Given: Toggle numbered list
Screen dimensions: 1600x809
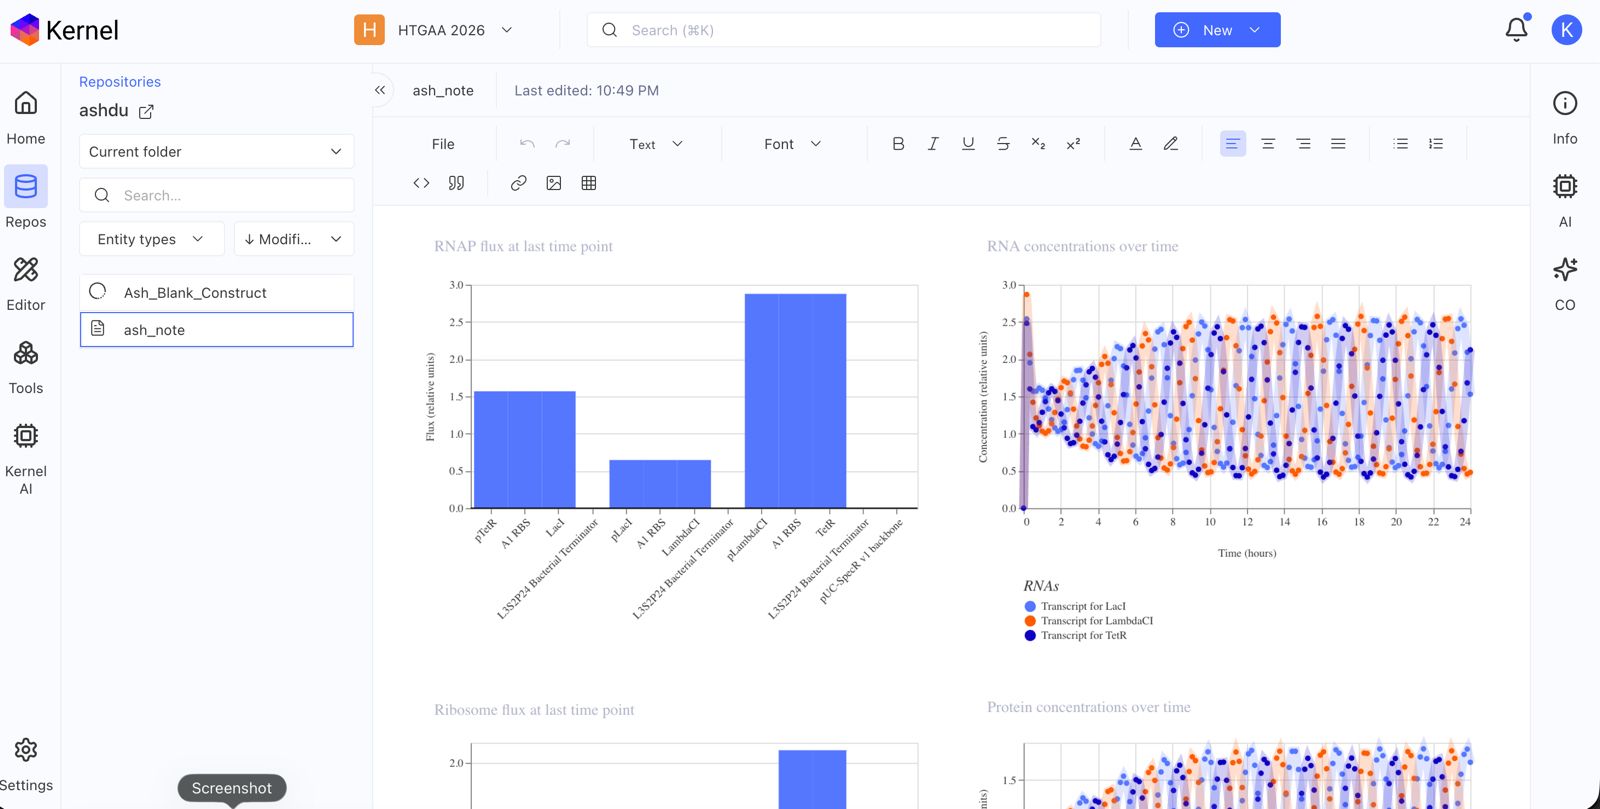Looking at the screenshot, I should coord(1436,144).
